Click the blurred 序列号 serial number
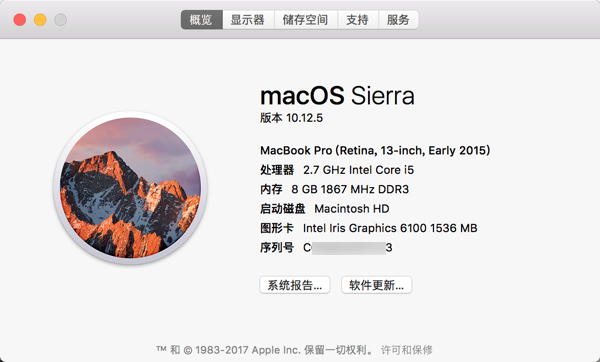600x362 pixels. tap(348, 248)
